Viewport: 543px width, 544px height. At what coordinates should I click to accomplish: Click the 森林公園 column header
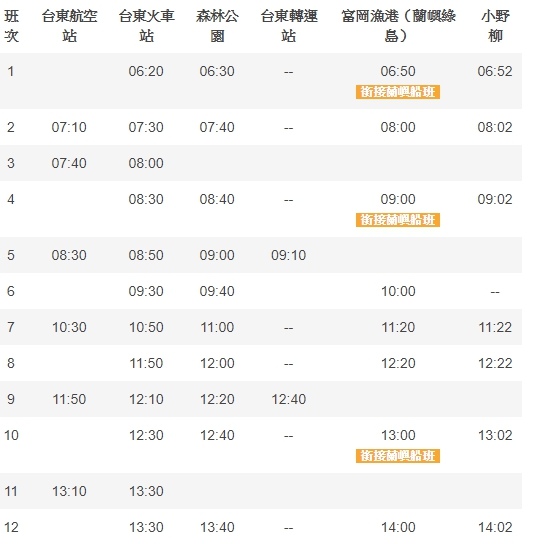point(217,26)
